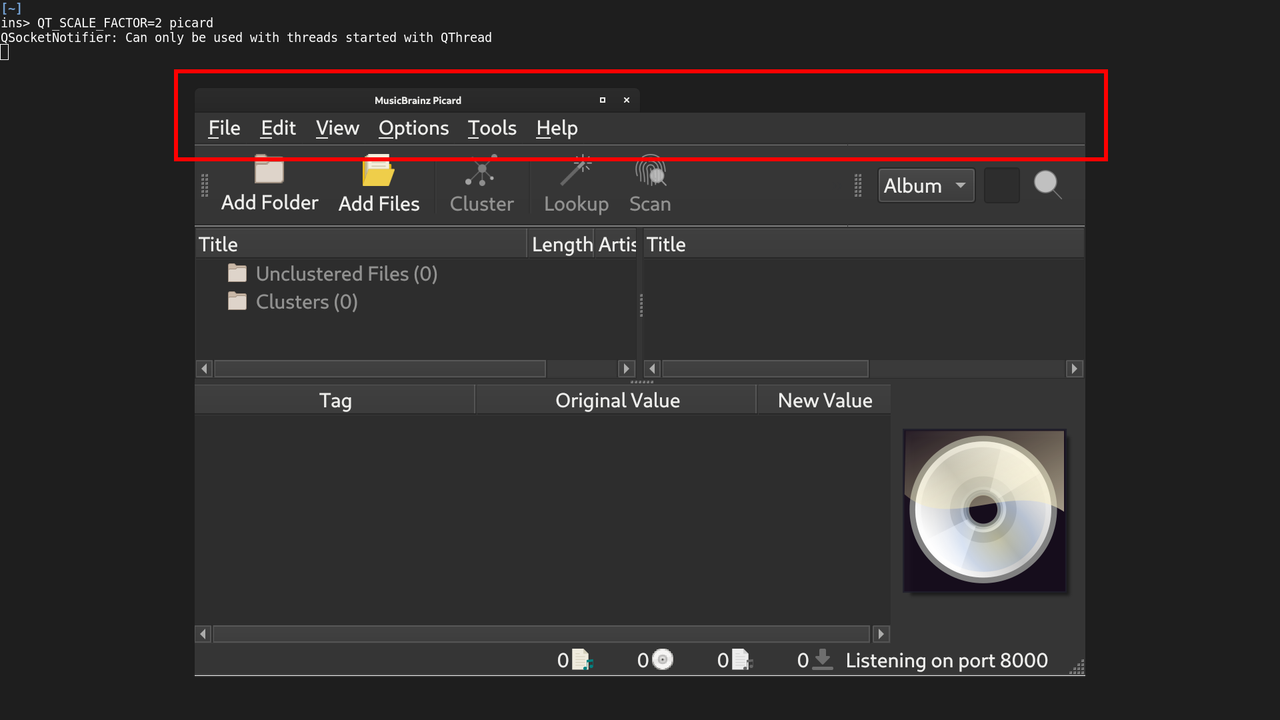1280x720 pixels.
Task: Click the Tag column header
Action: (335, 399)
